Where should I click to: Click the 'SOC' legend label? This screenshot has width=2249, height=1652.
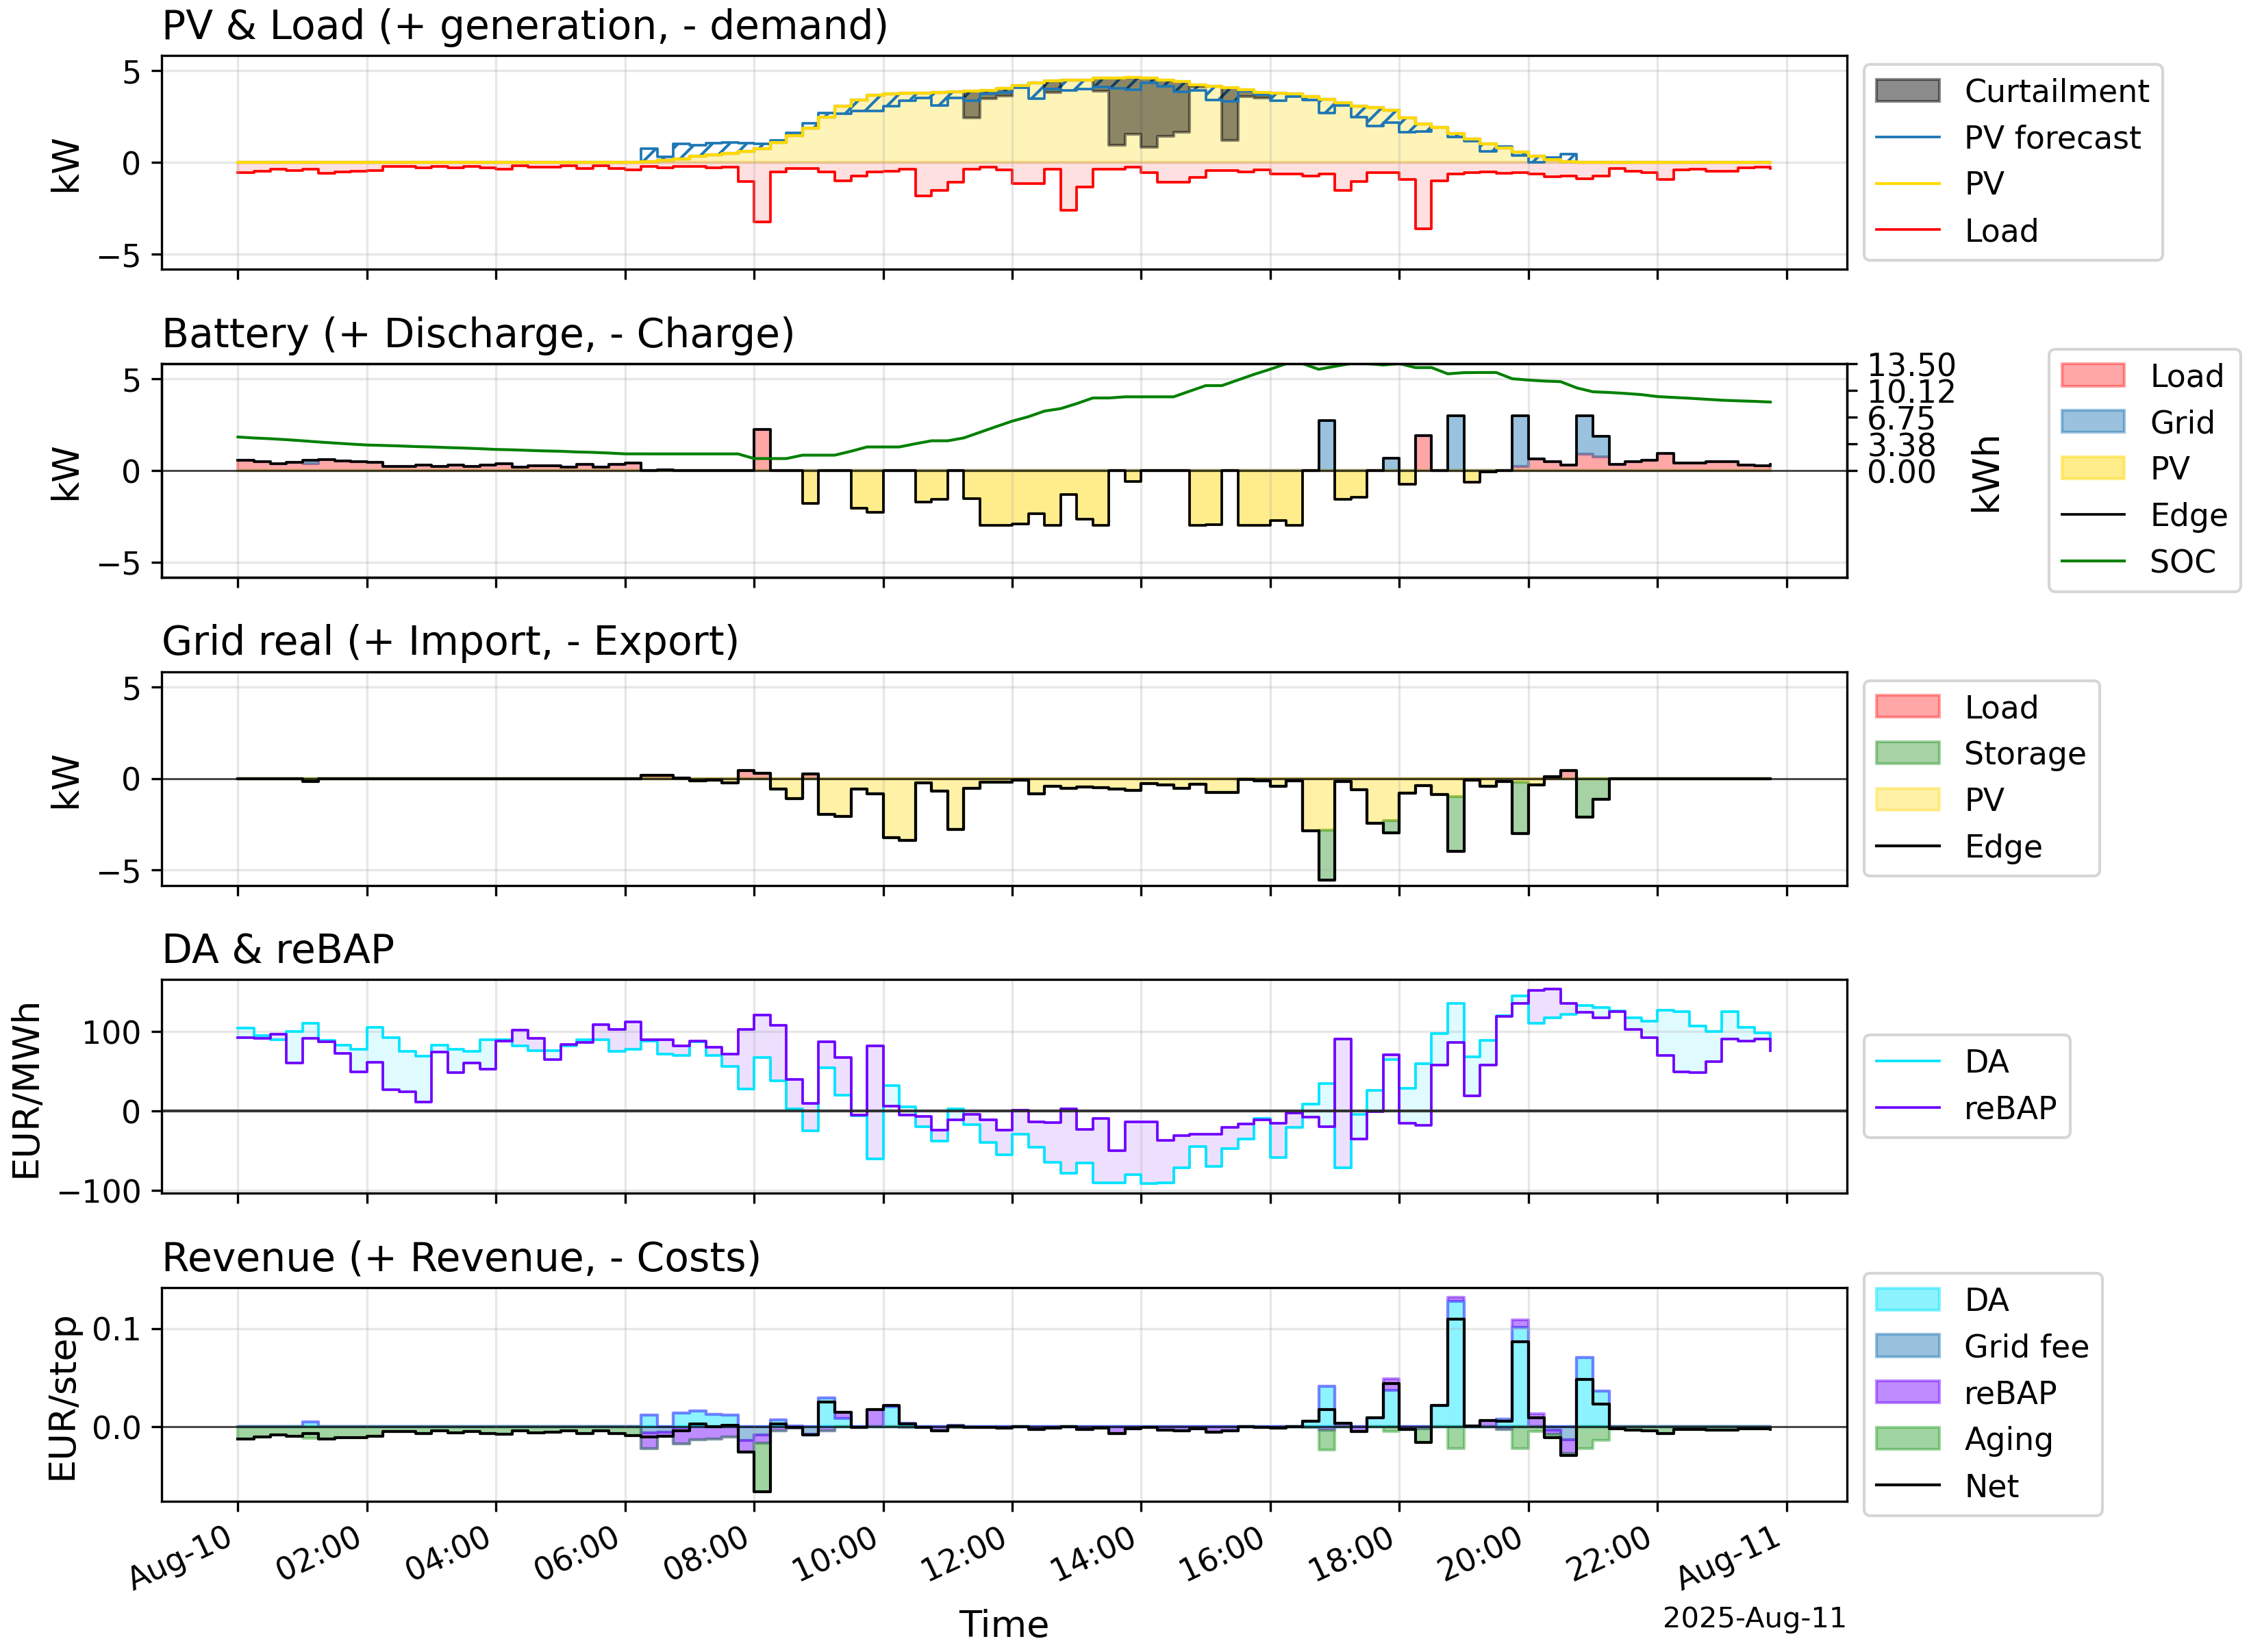point(2182,562)
